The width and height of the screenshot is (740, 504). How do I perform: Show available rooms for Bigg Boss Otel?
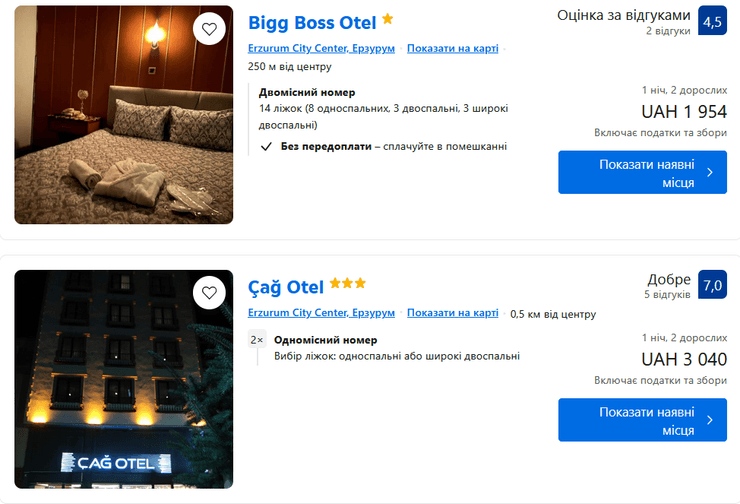click(642, 172)
